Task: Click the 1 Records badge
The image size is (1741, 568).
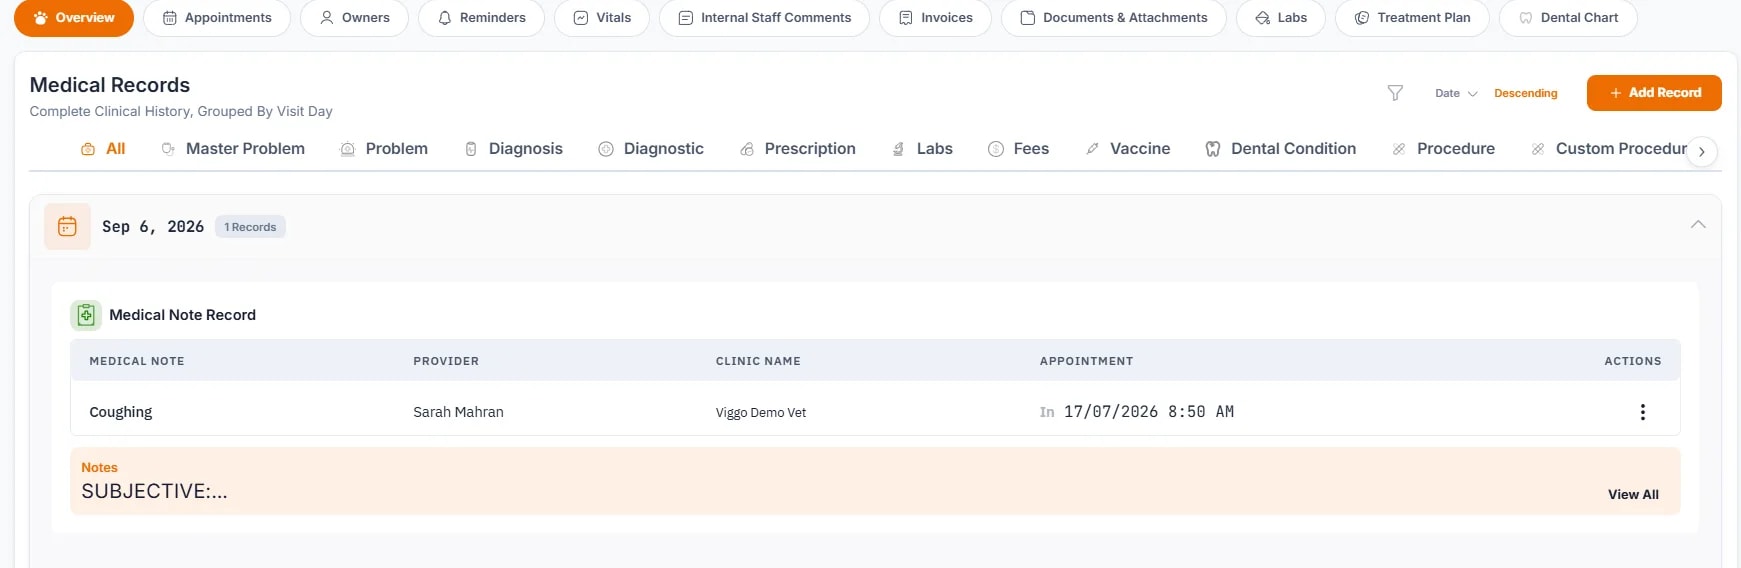Action: click(250, 227)
